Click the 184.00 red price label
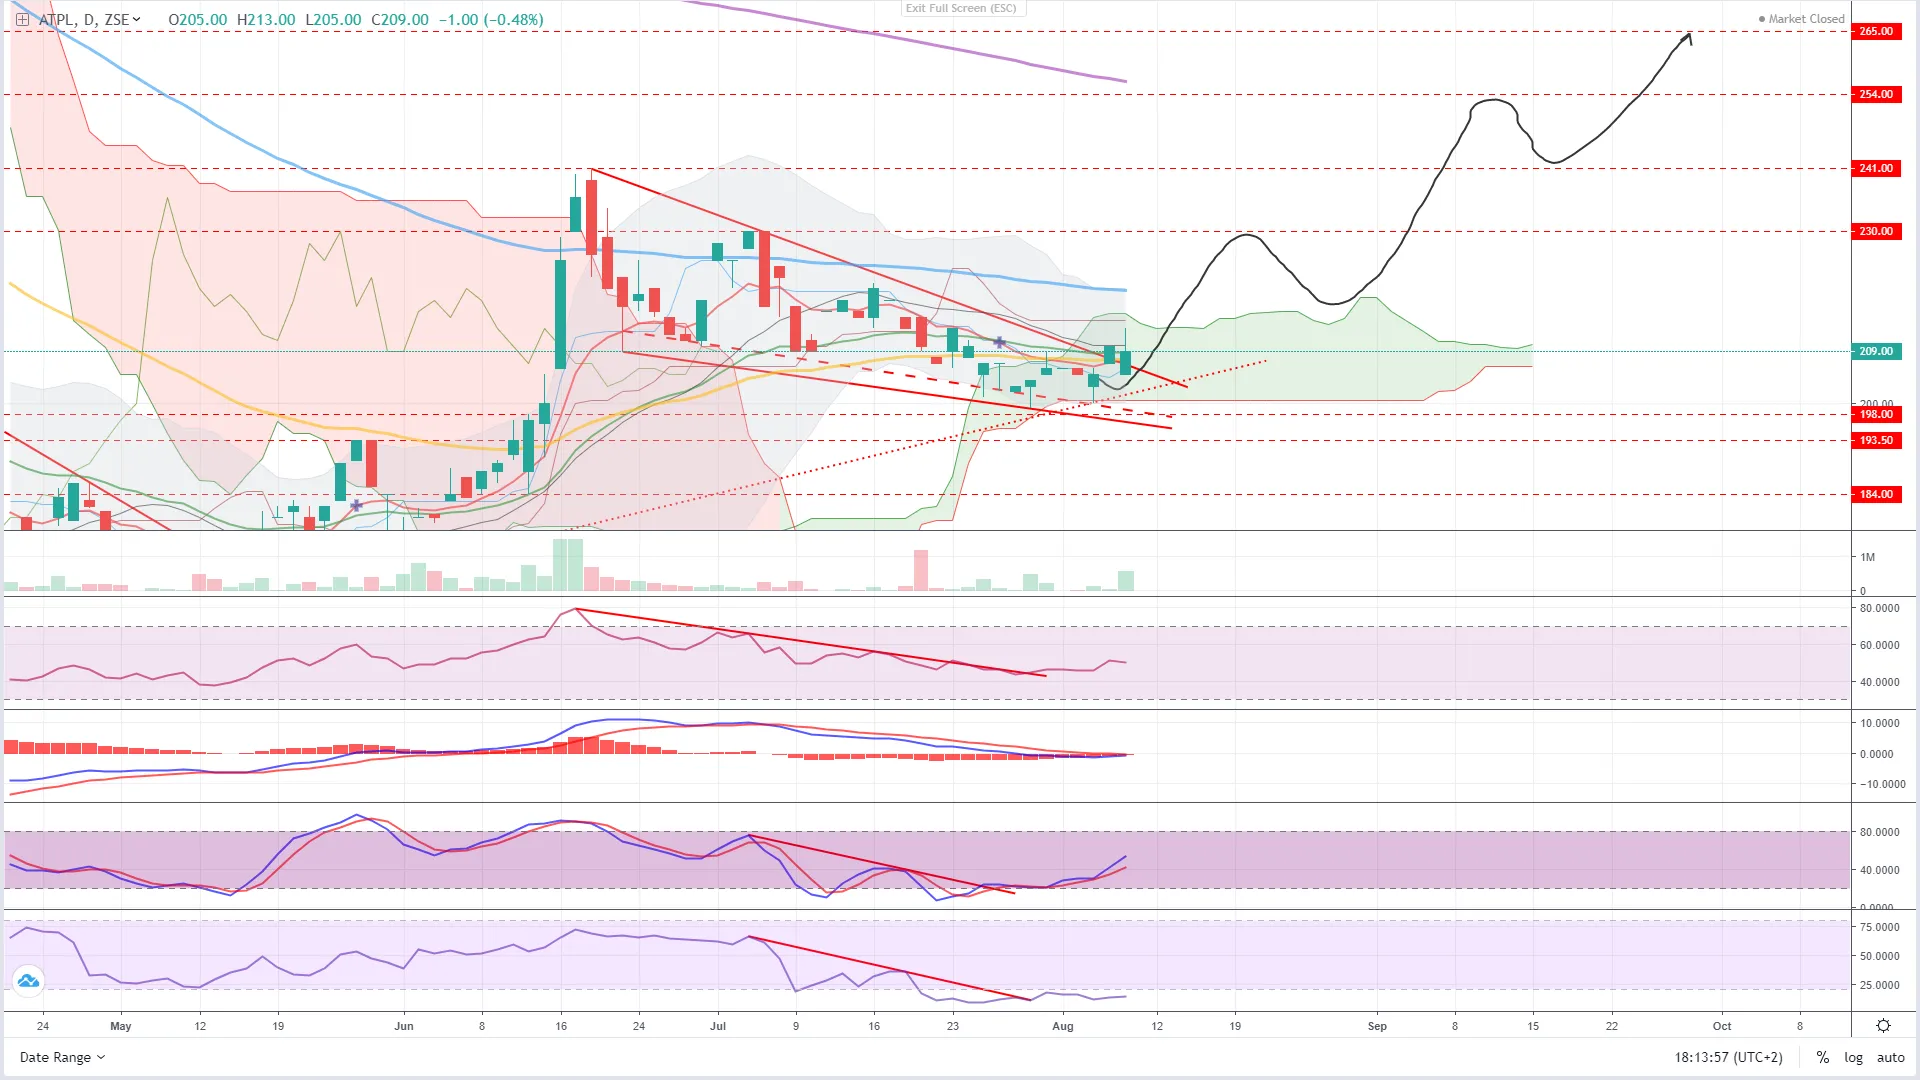This screenshot has width=1920, height=1080. [1876, 494]
